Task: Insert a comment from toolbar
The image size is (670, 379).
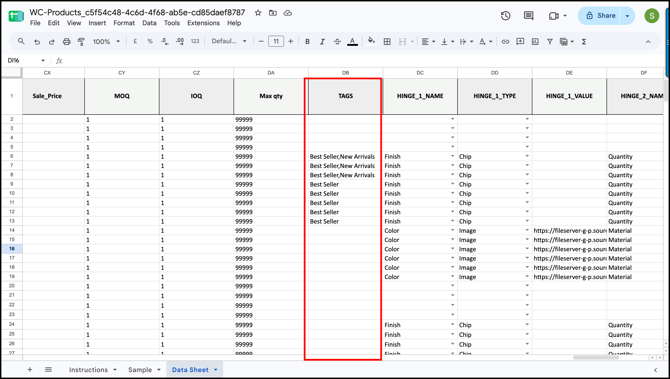Action: click(520, 41)
